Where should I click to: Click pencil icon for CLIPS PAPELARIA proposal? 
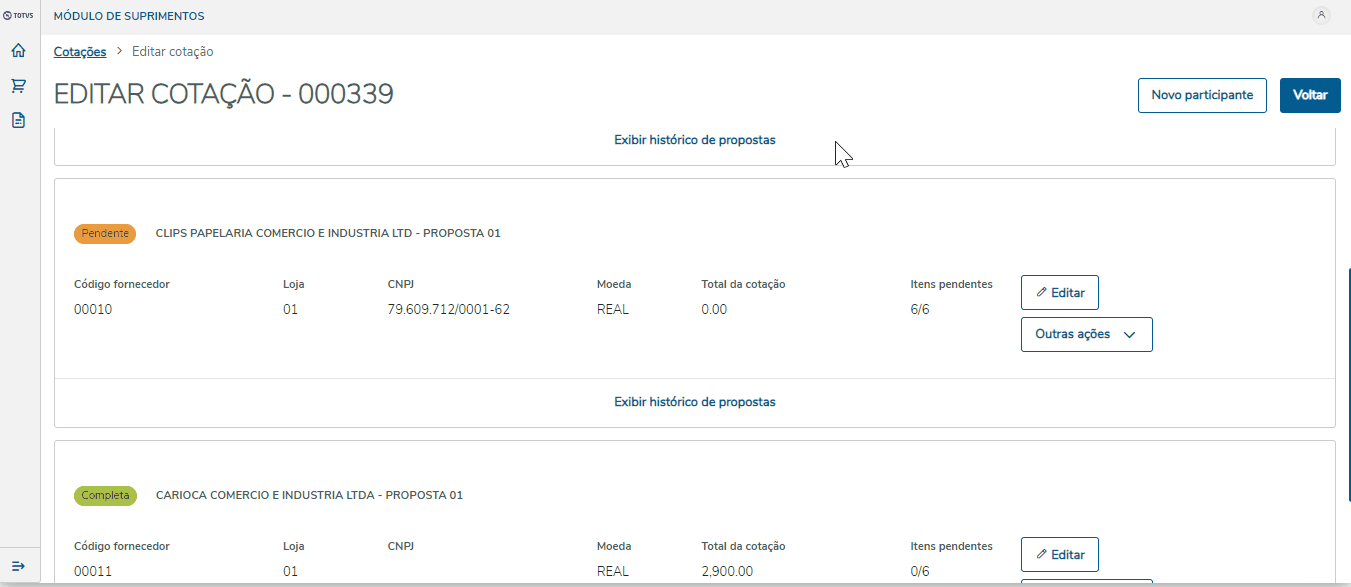click(1042, 293)
